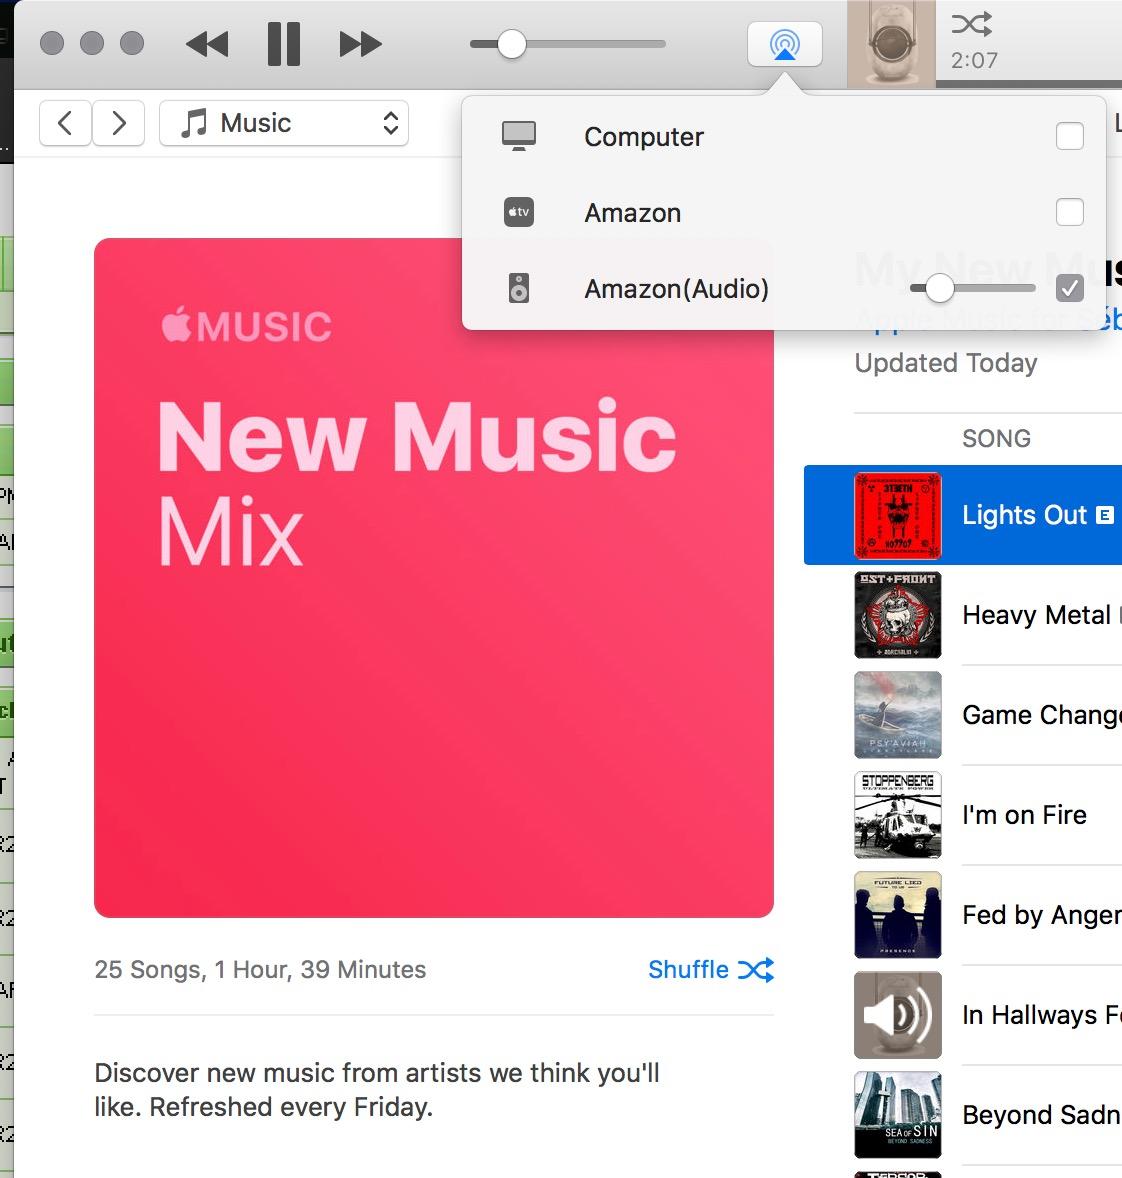
Task: Uncheck the Amazon(Audio) speaker output
Action: coord(1069,288)
